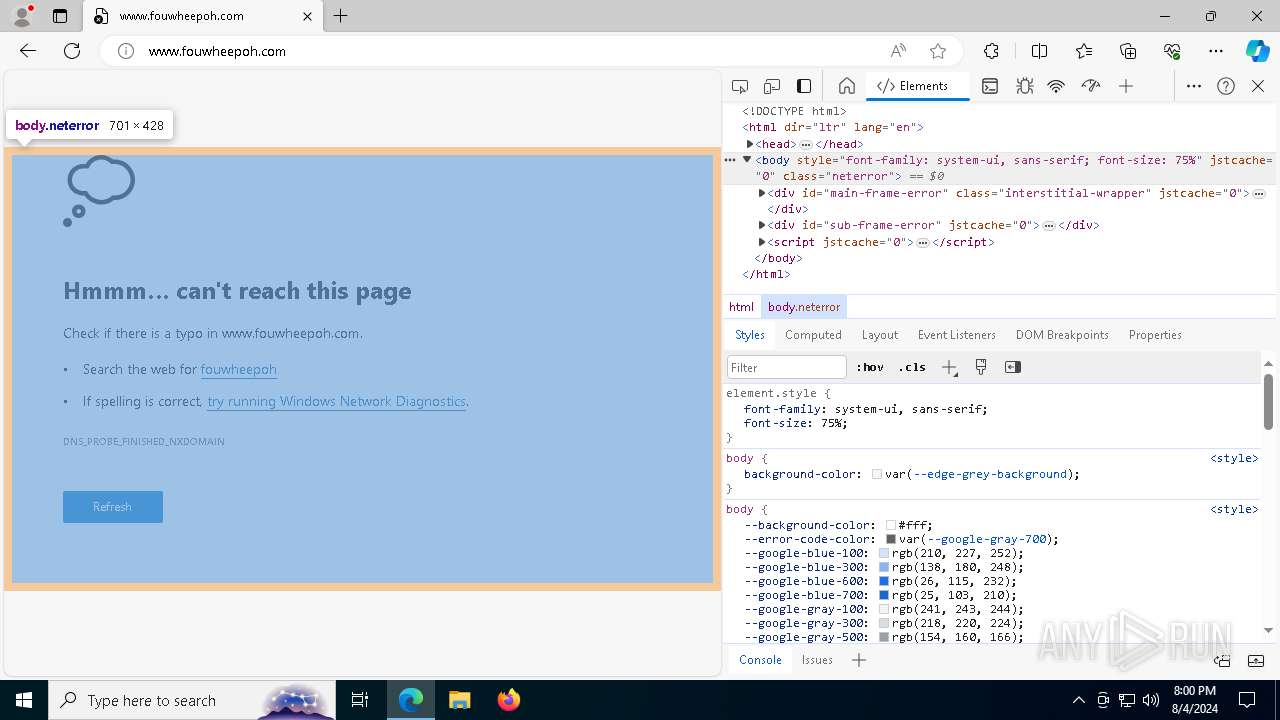Toggle rendering emulations paintbrush icon
1280x720 pixels.
pos(981,367)
